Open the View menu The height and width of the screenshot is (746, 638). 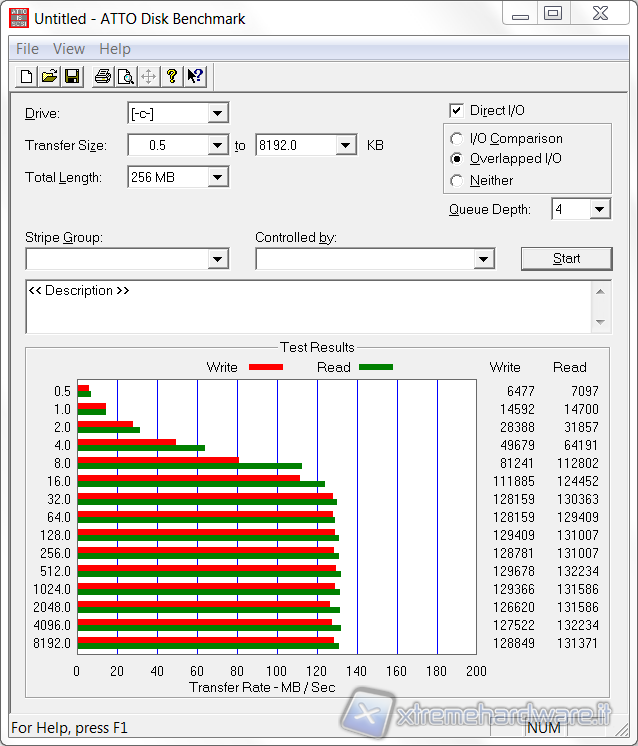tap(69, 49)
